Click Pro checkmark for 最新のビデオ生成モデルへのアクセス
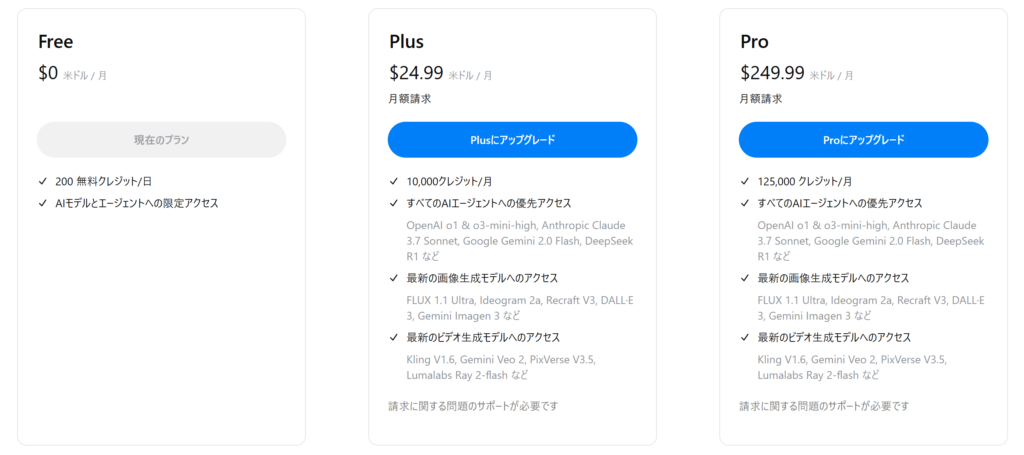1024x455 pixels. click(745, 337)
